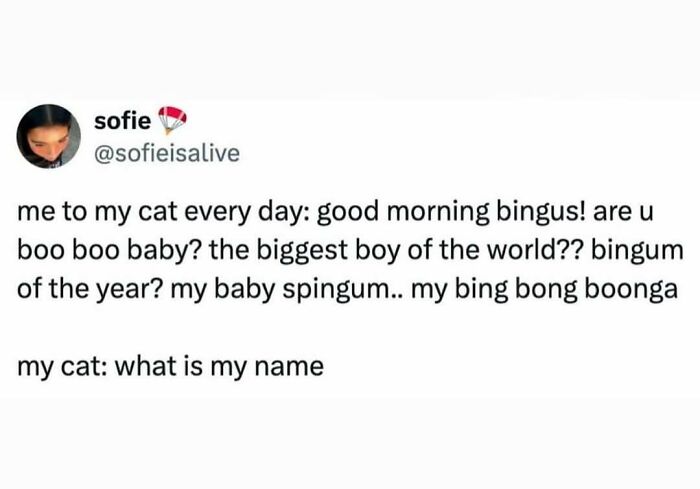Click the display name sofie

point(122,121)
